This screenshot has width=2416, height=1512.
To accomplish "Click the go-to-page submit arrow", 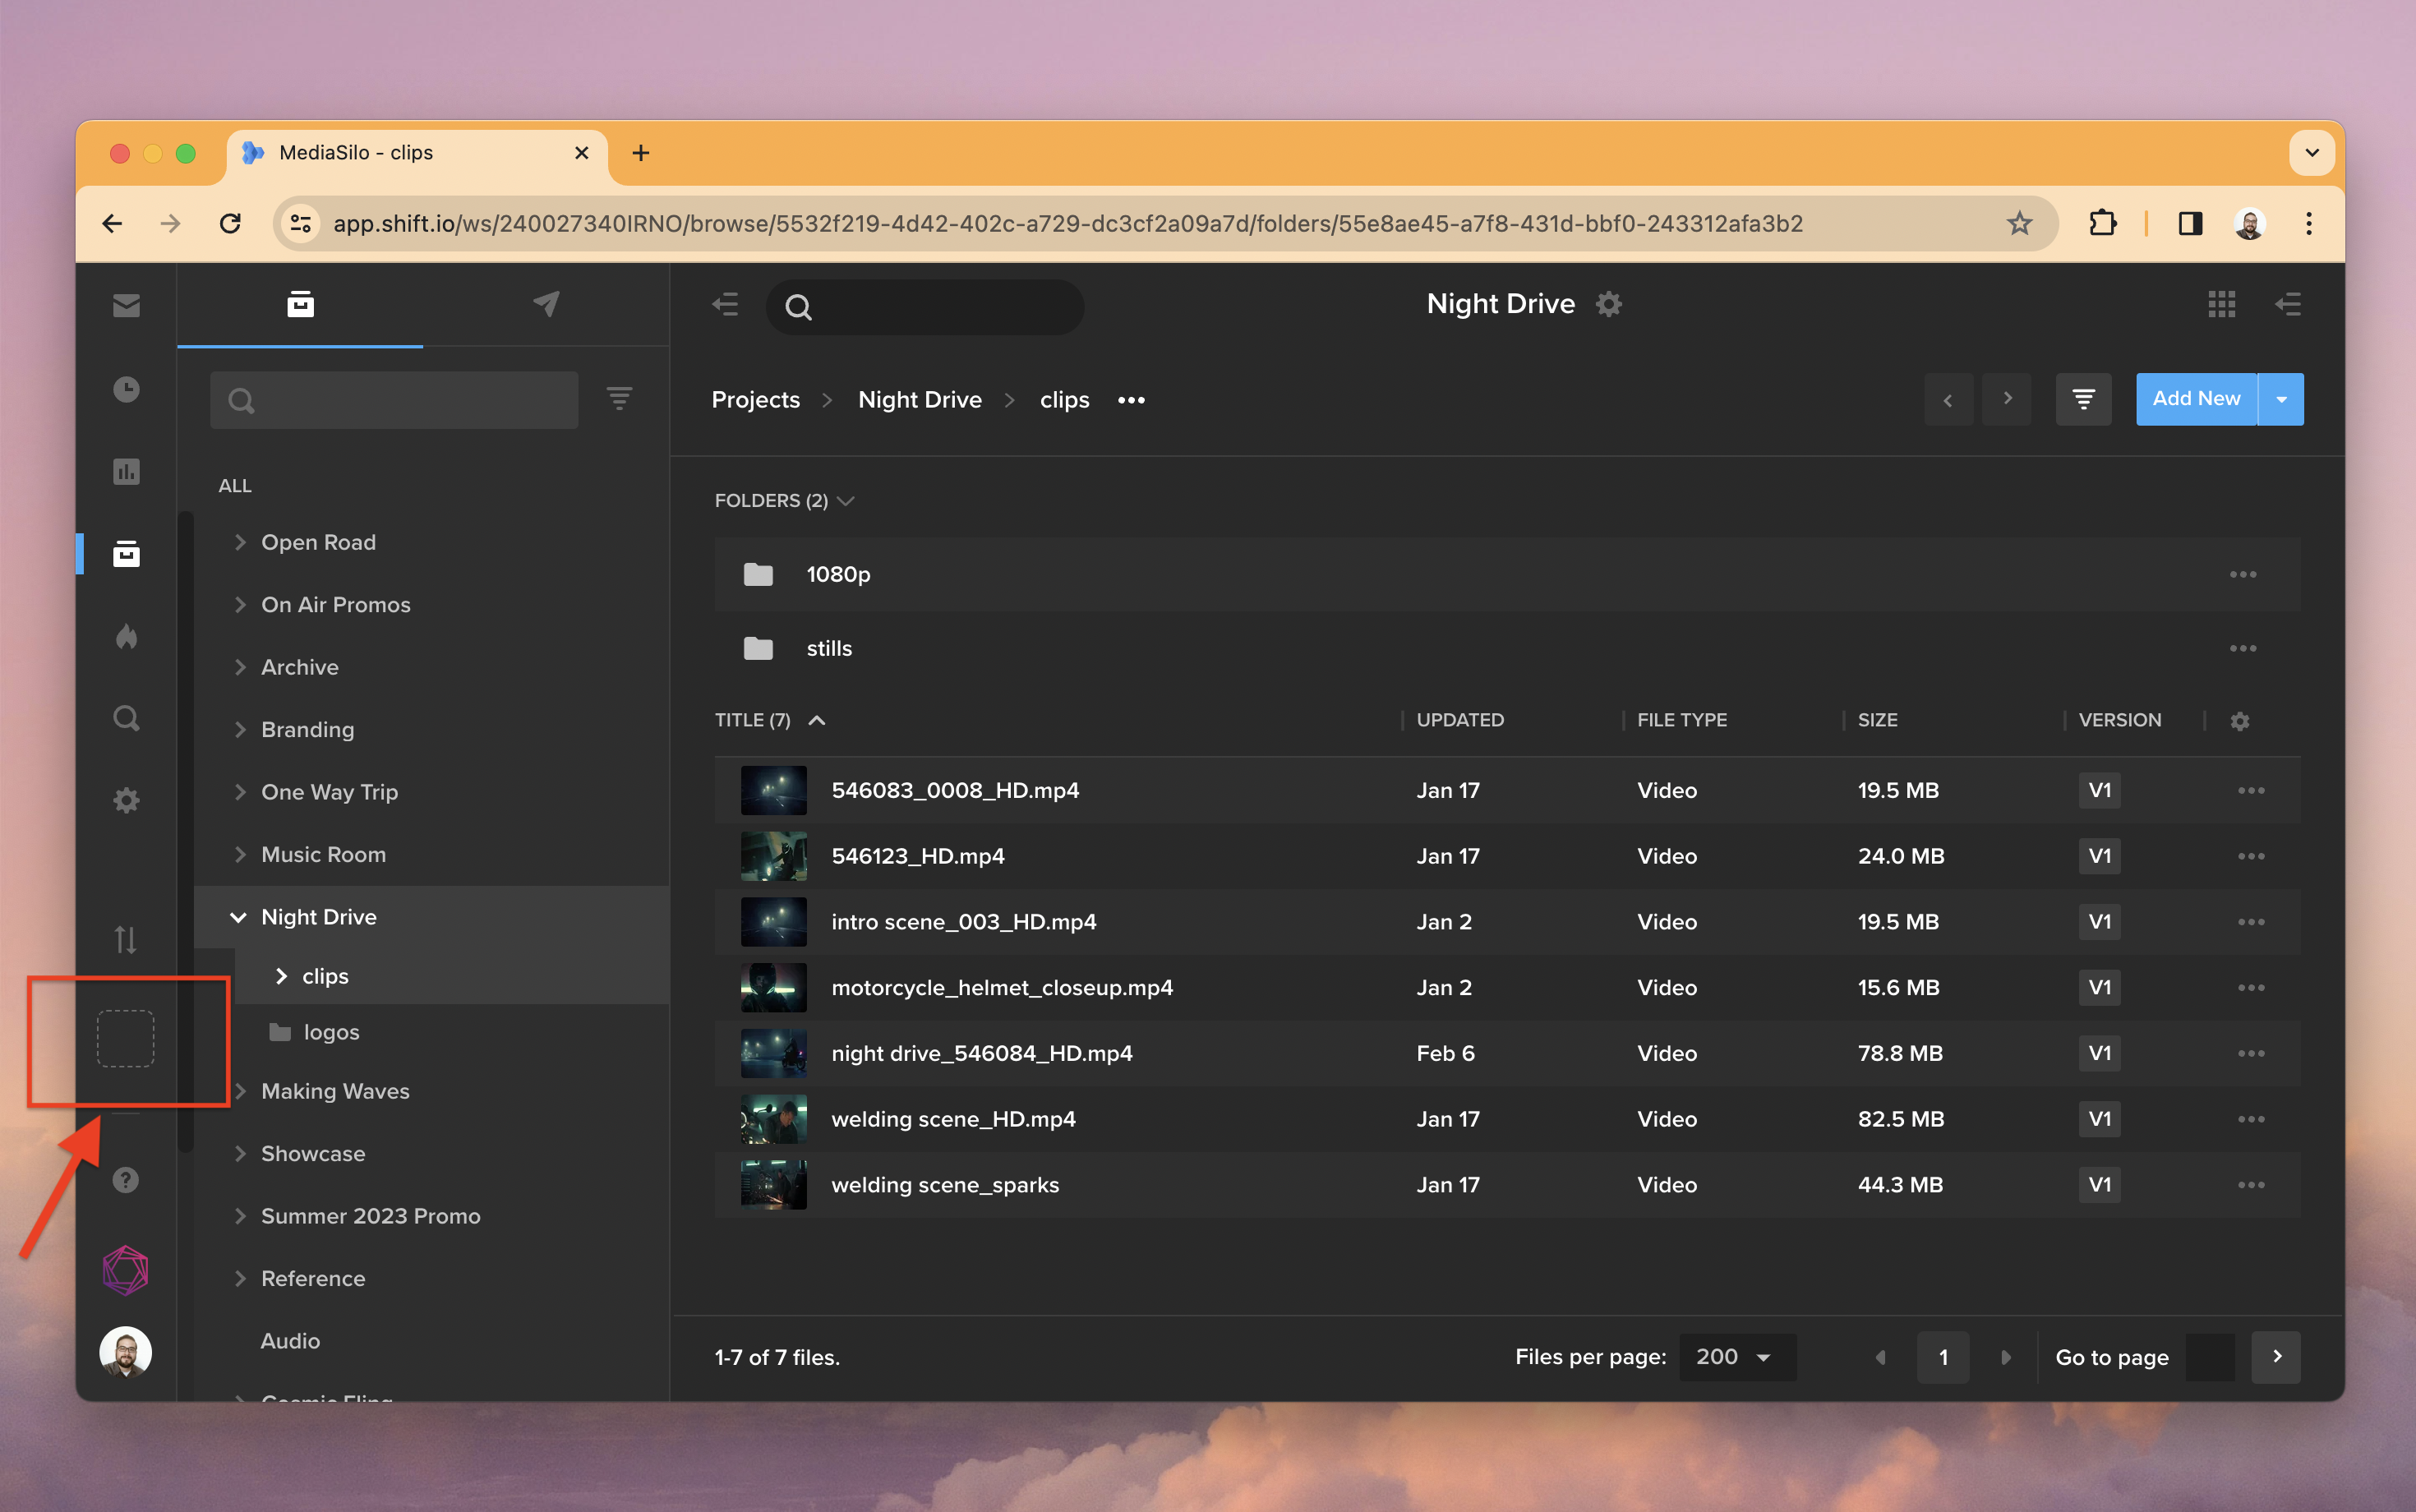I will click(x=2276, y=1357).
